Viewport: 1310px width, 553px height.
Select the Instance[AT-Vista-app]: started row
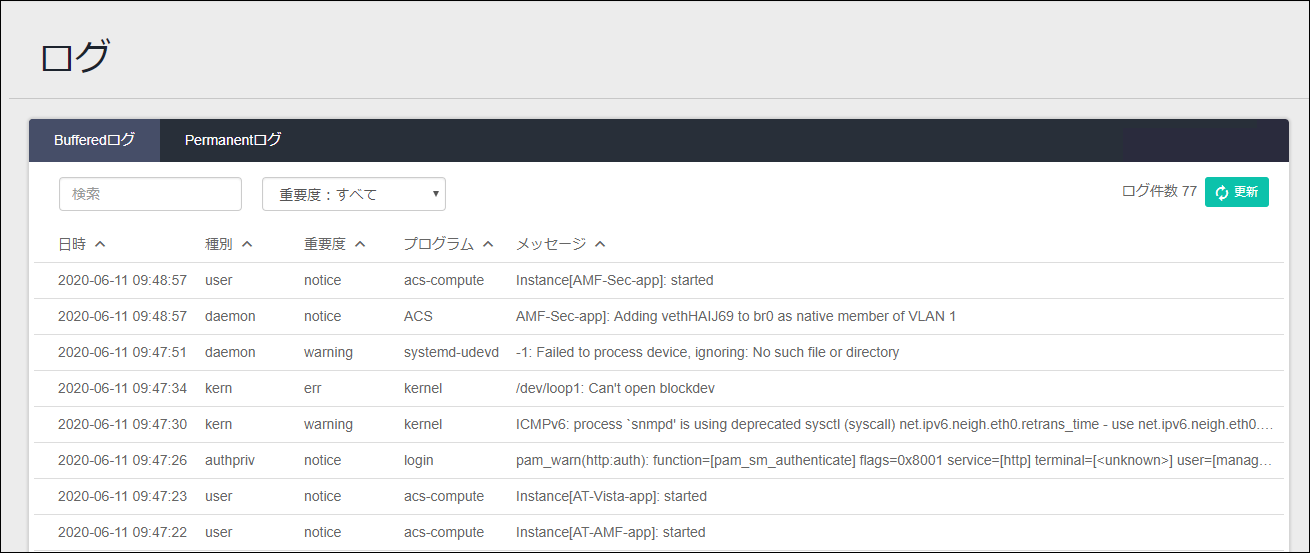pyautogui.click(x=658, y=496)
